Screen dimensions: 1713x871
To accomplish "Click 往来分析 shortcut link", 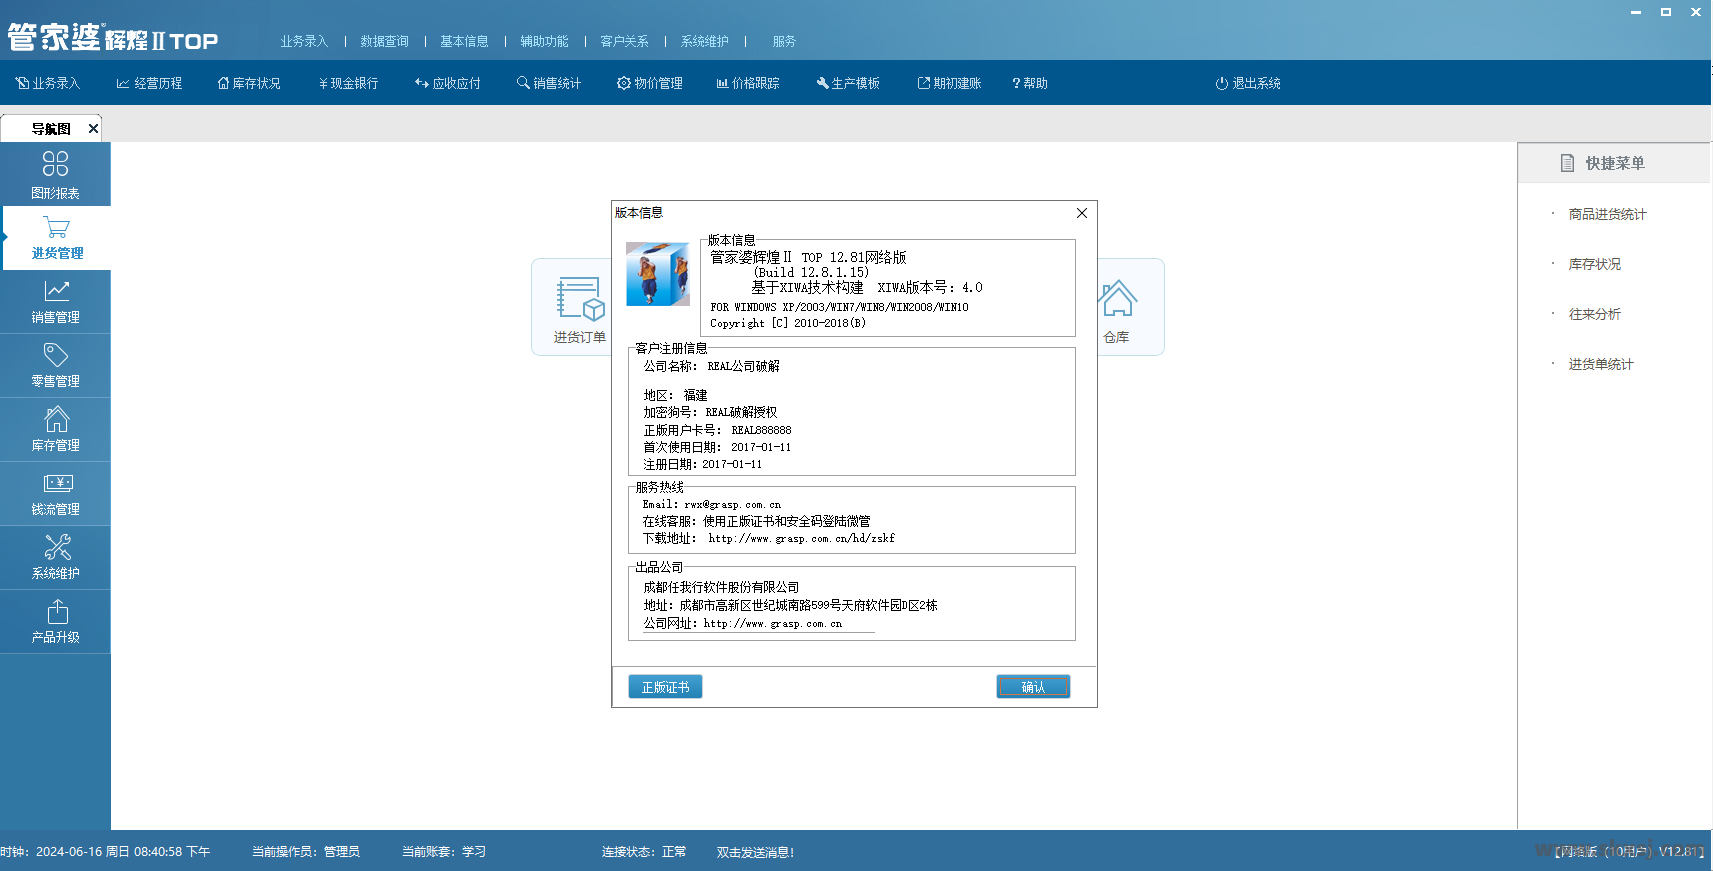I will pos(1594,314).
